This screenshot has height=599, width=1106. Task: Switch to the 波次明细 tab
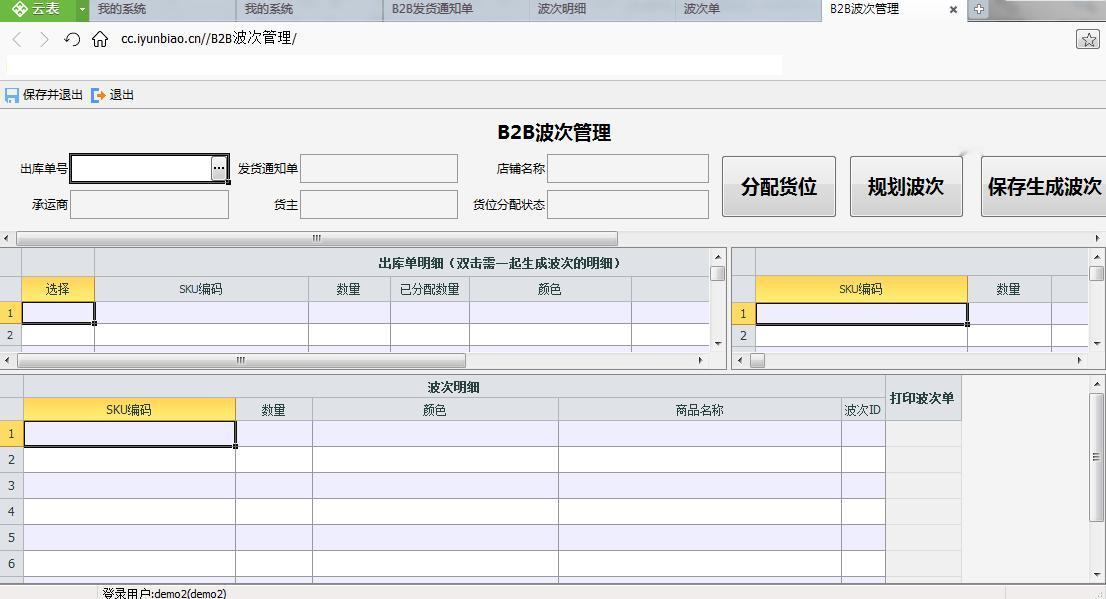(x=562, y=9)
